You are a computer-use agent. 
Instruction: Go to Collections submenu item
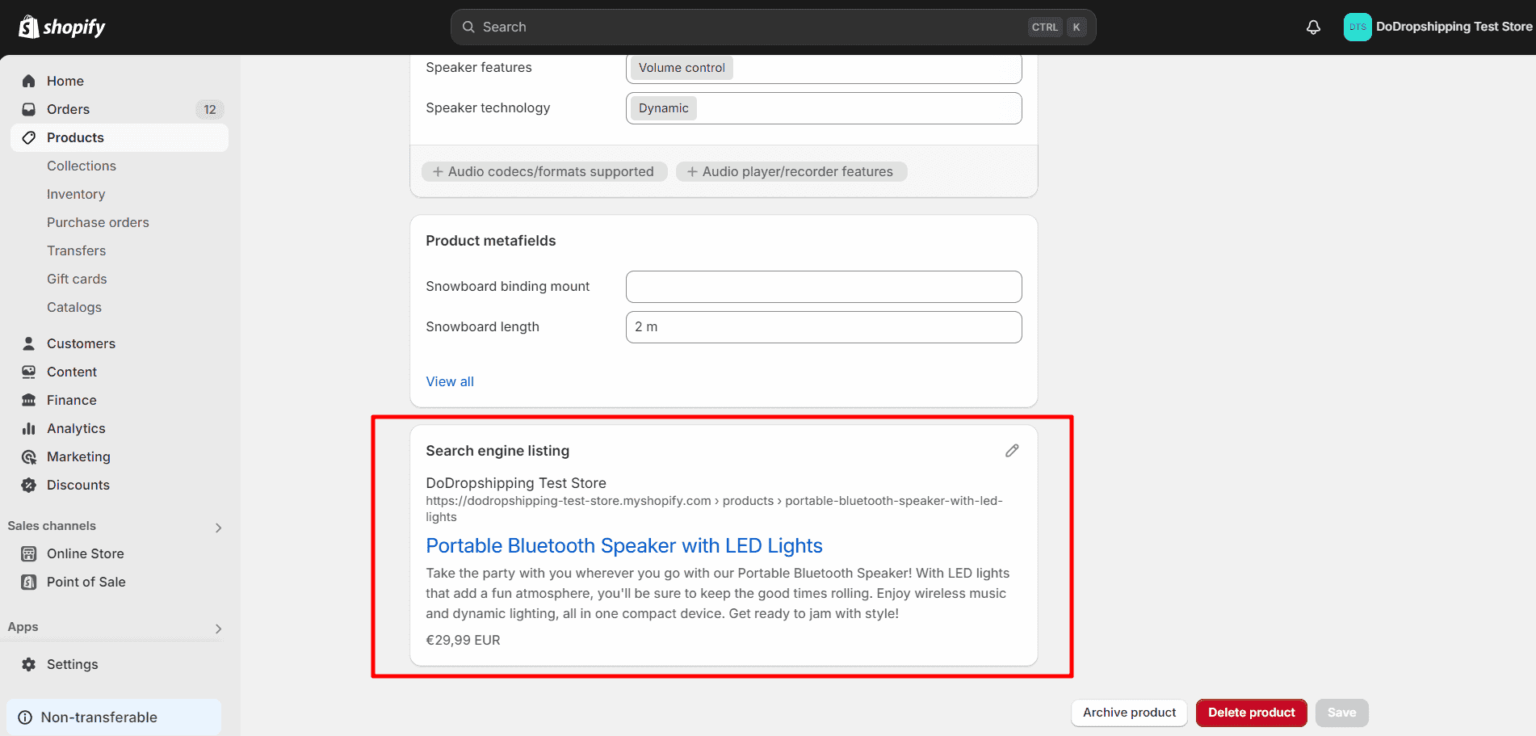click(x=81, y=166)
